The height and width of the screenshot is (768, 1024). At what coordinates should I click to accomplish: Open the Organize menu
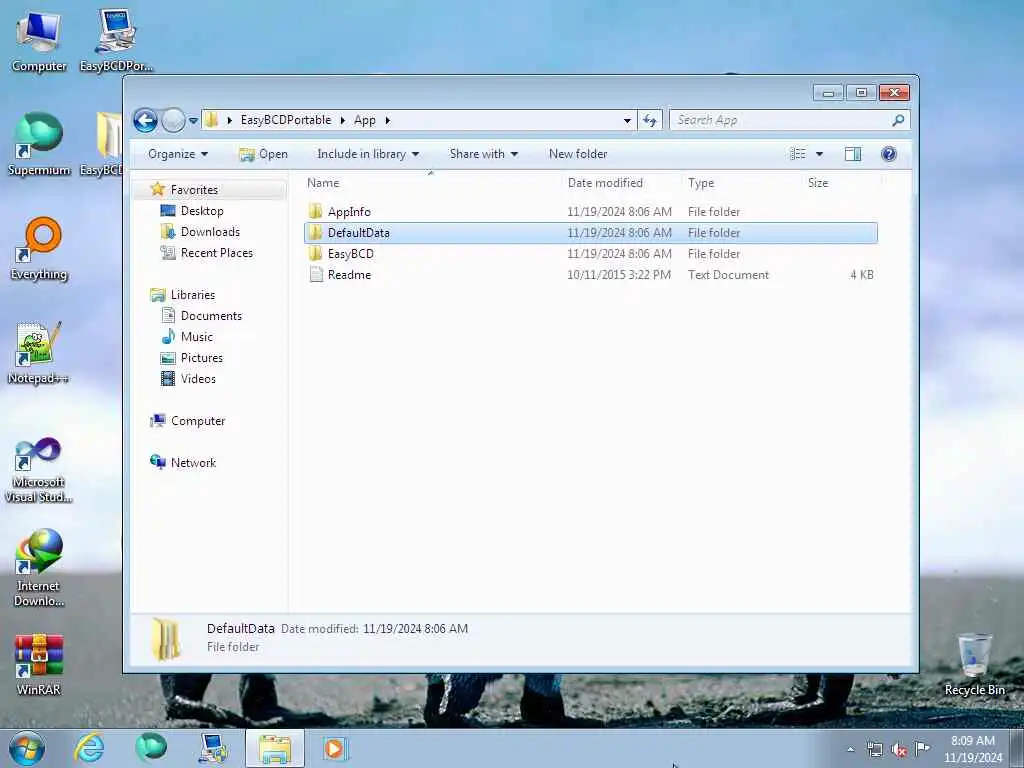178,154
